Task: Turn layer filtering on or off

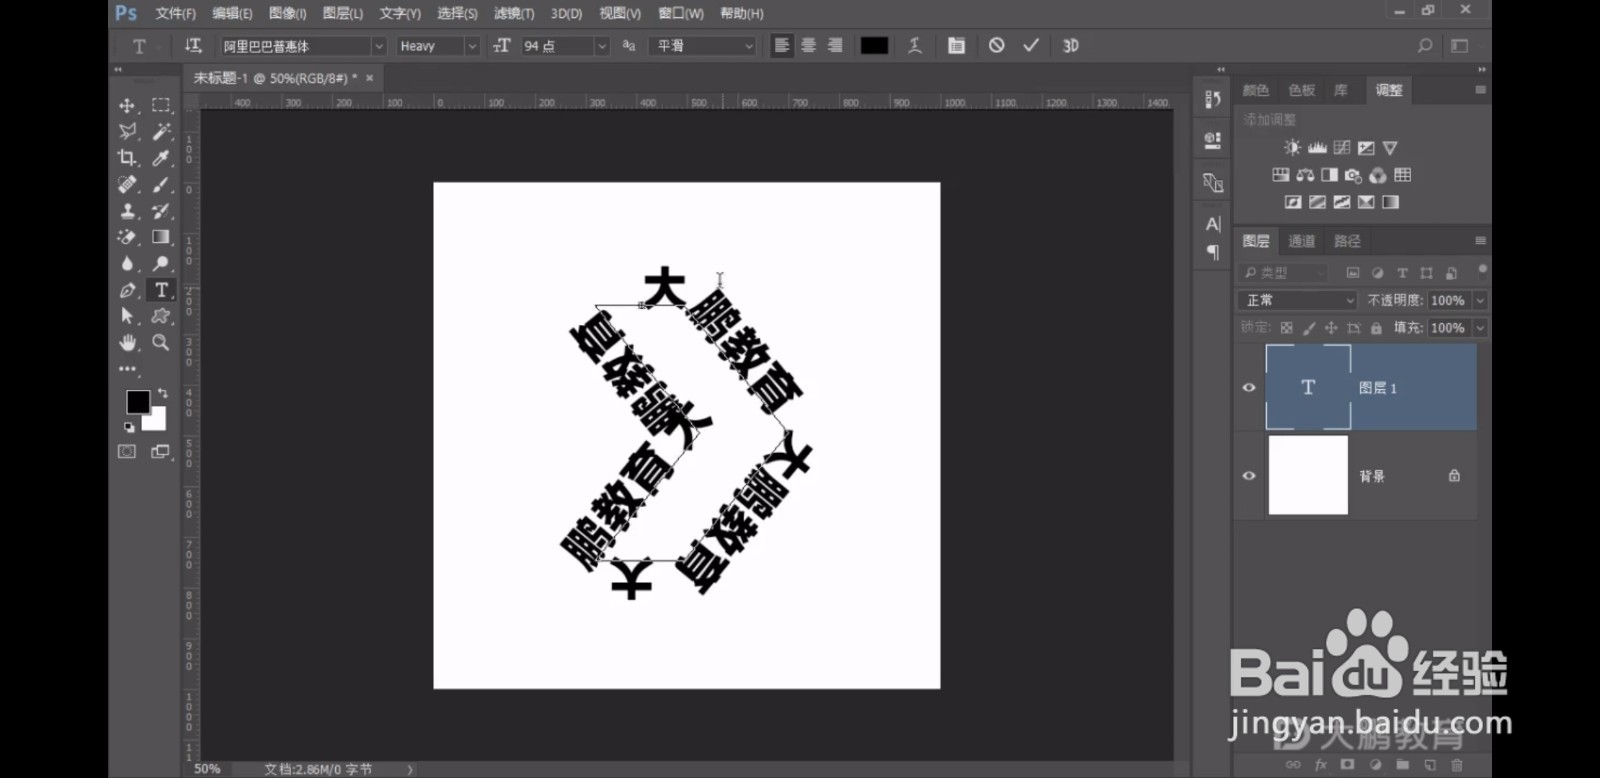Action: click(1482, 270)
